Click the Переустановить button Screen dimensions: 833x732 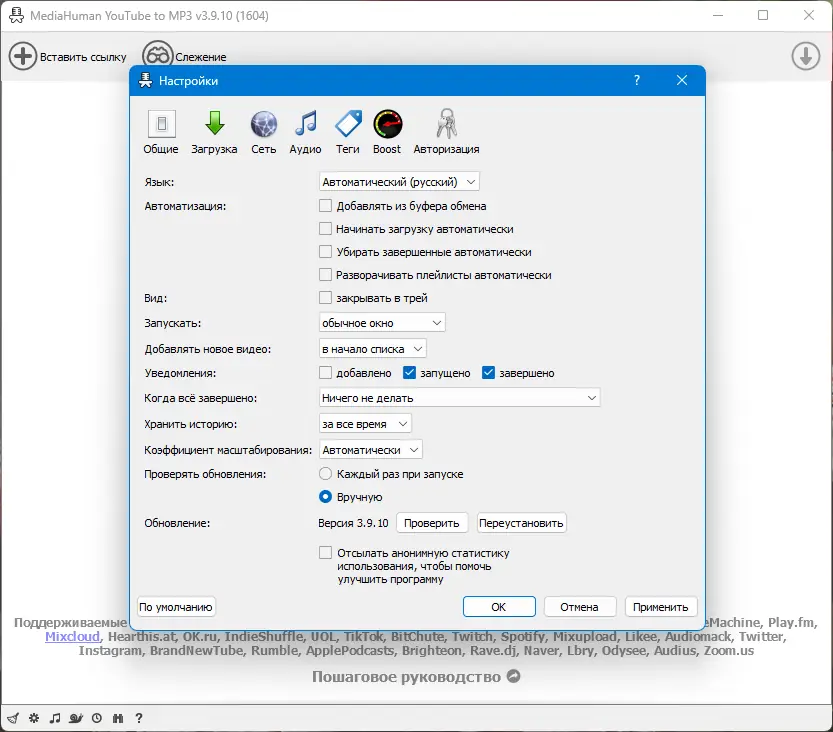pos(521,523)
